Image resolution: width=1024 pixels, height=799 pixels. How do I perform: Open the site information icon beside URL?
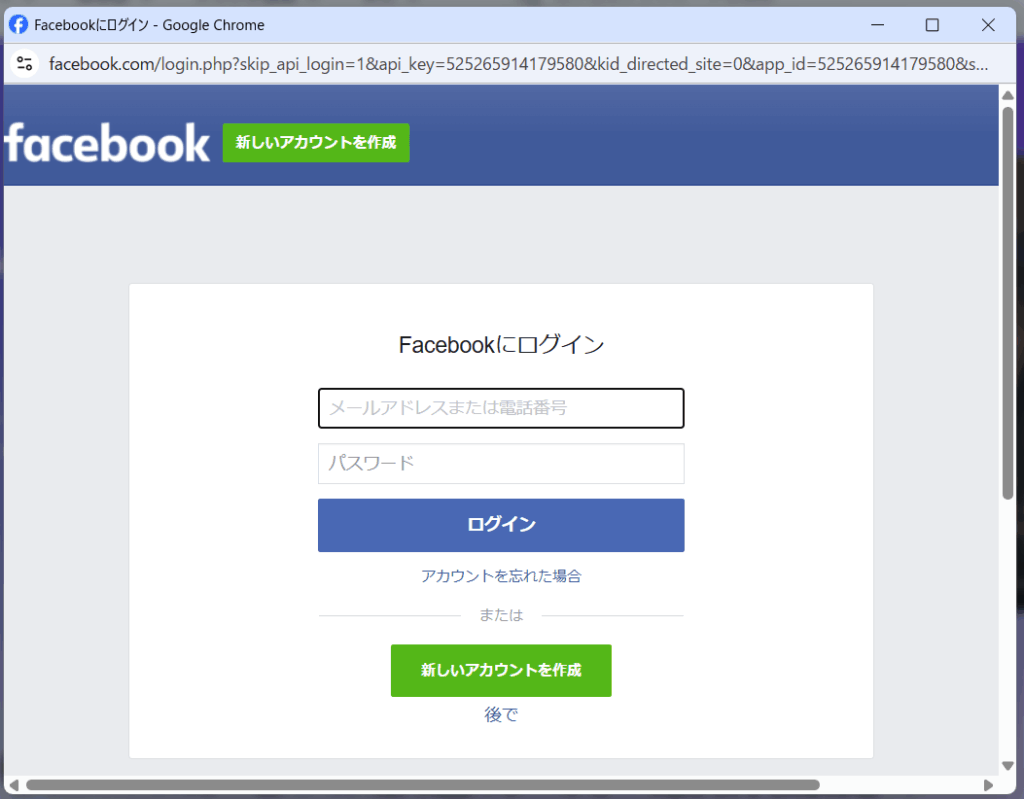pos(25,63)
